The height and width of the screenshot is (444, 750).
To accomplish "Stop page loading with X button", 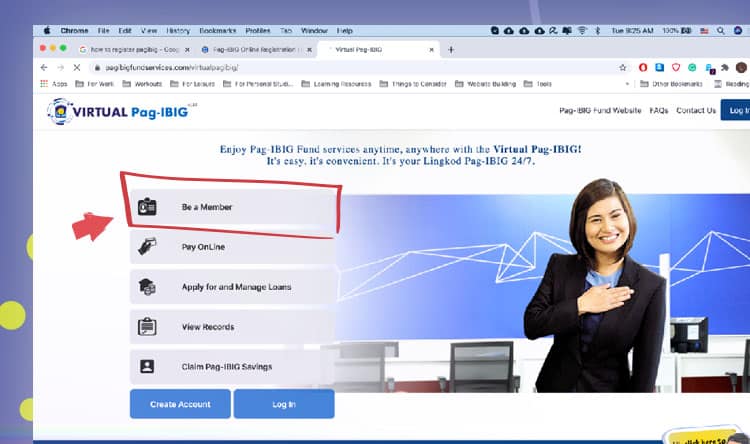I will click(77, 67).
